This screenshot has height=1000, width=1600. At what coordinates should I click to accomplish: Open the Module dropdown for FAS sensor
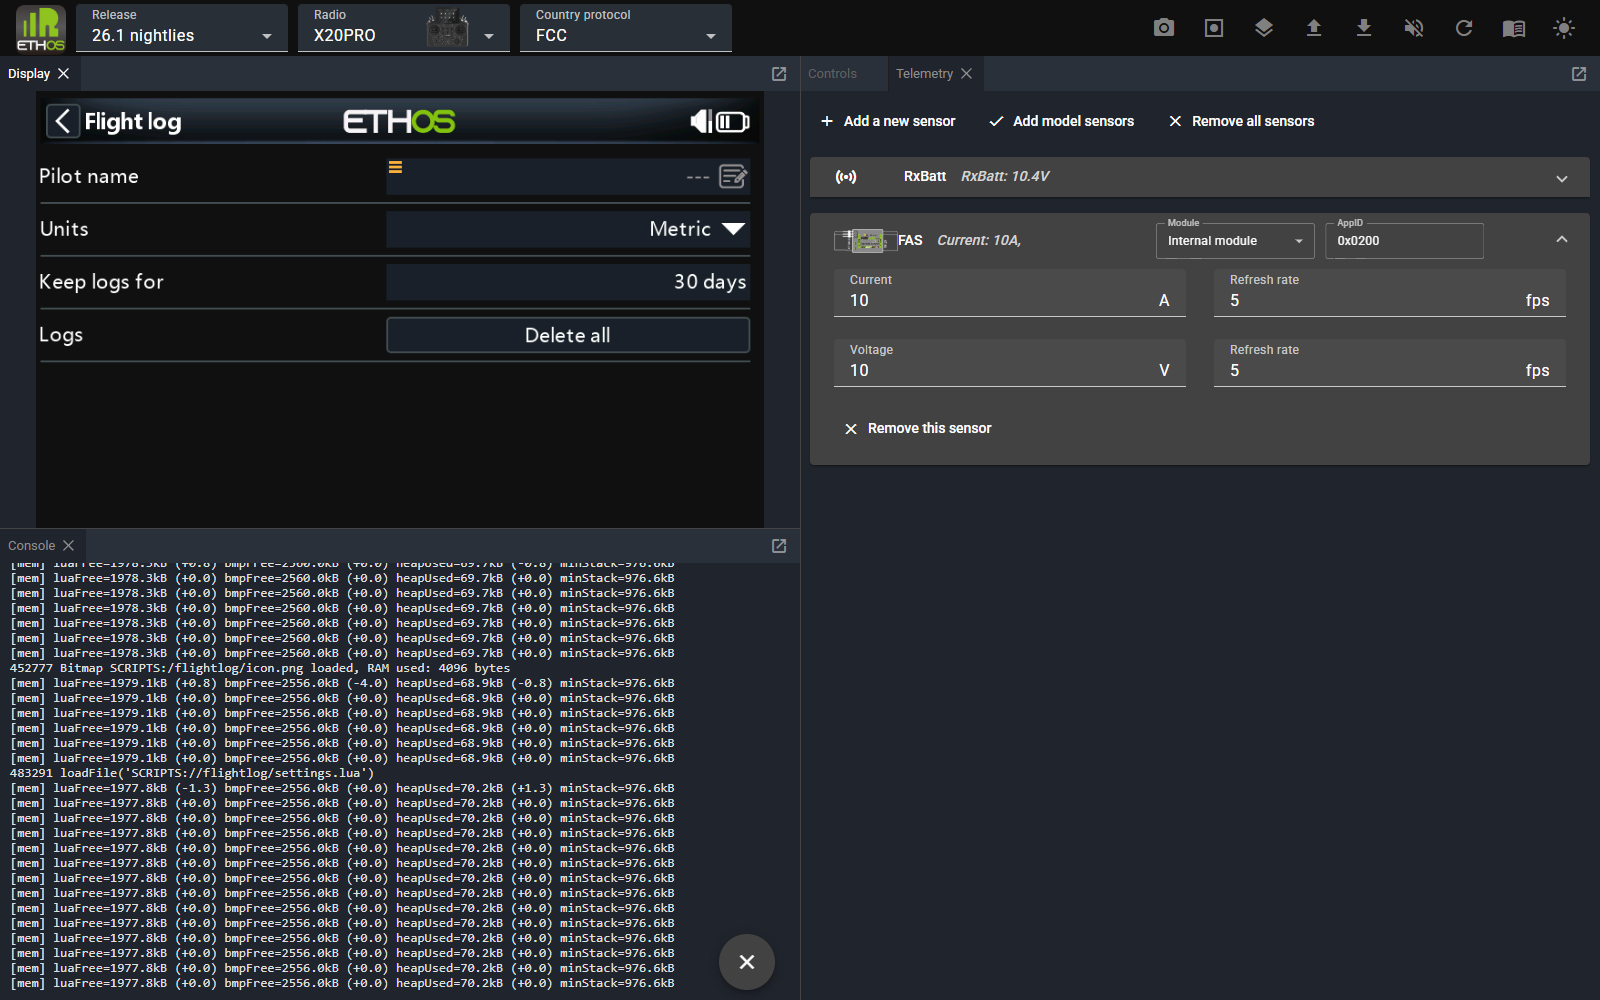click(x=1235, y=241)
